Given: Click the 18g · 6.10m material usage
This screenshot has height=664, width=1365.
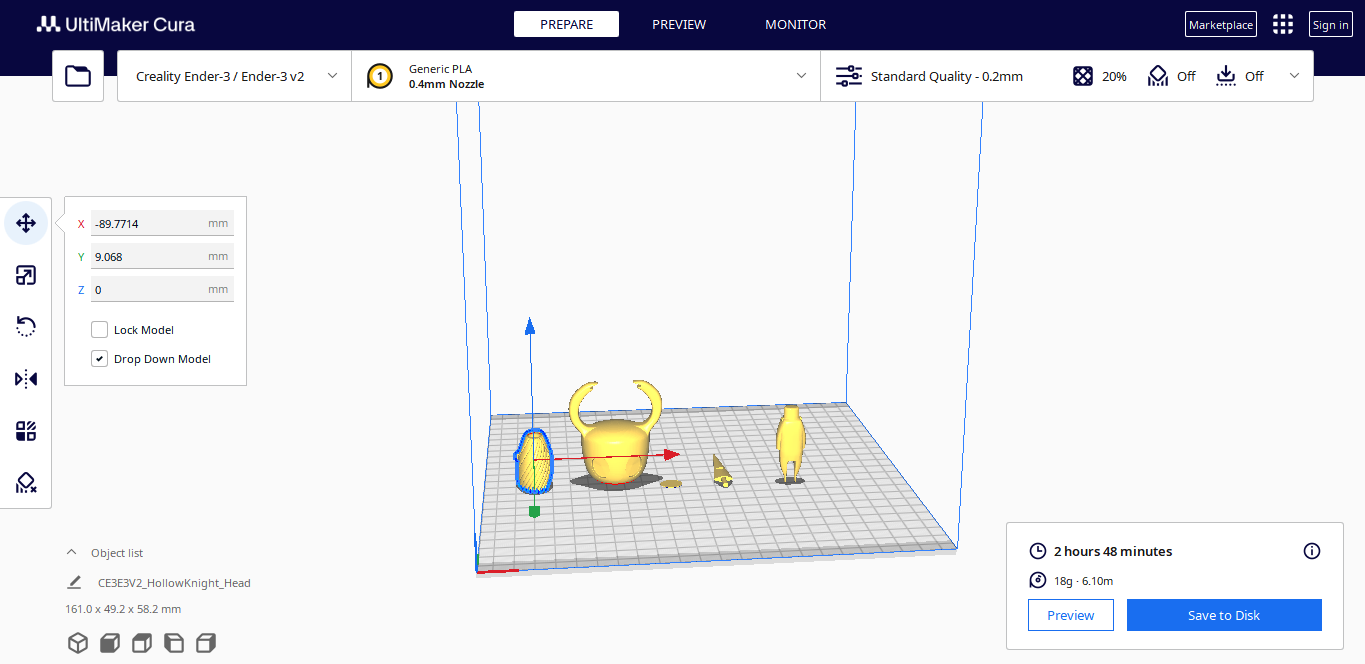Looking at the screenshot, I should pyautogui.click(x=1083, y=580).
